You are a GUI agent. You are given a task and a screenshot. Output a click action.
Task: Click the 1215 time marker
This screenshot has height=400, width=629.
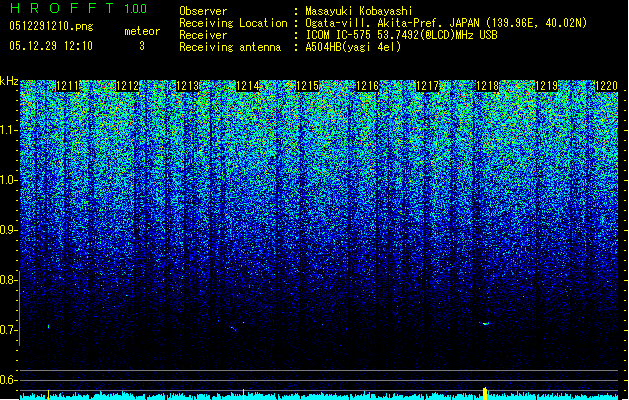click(x=307, y=86)
